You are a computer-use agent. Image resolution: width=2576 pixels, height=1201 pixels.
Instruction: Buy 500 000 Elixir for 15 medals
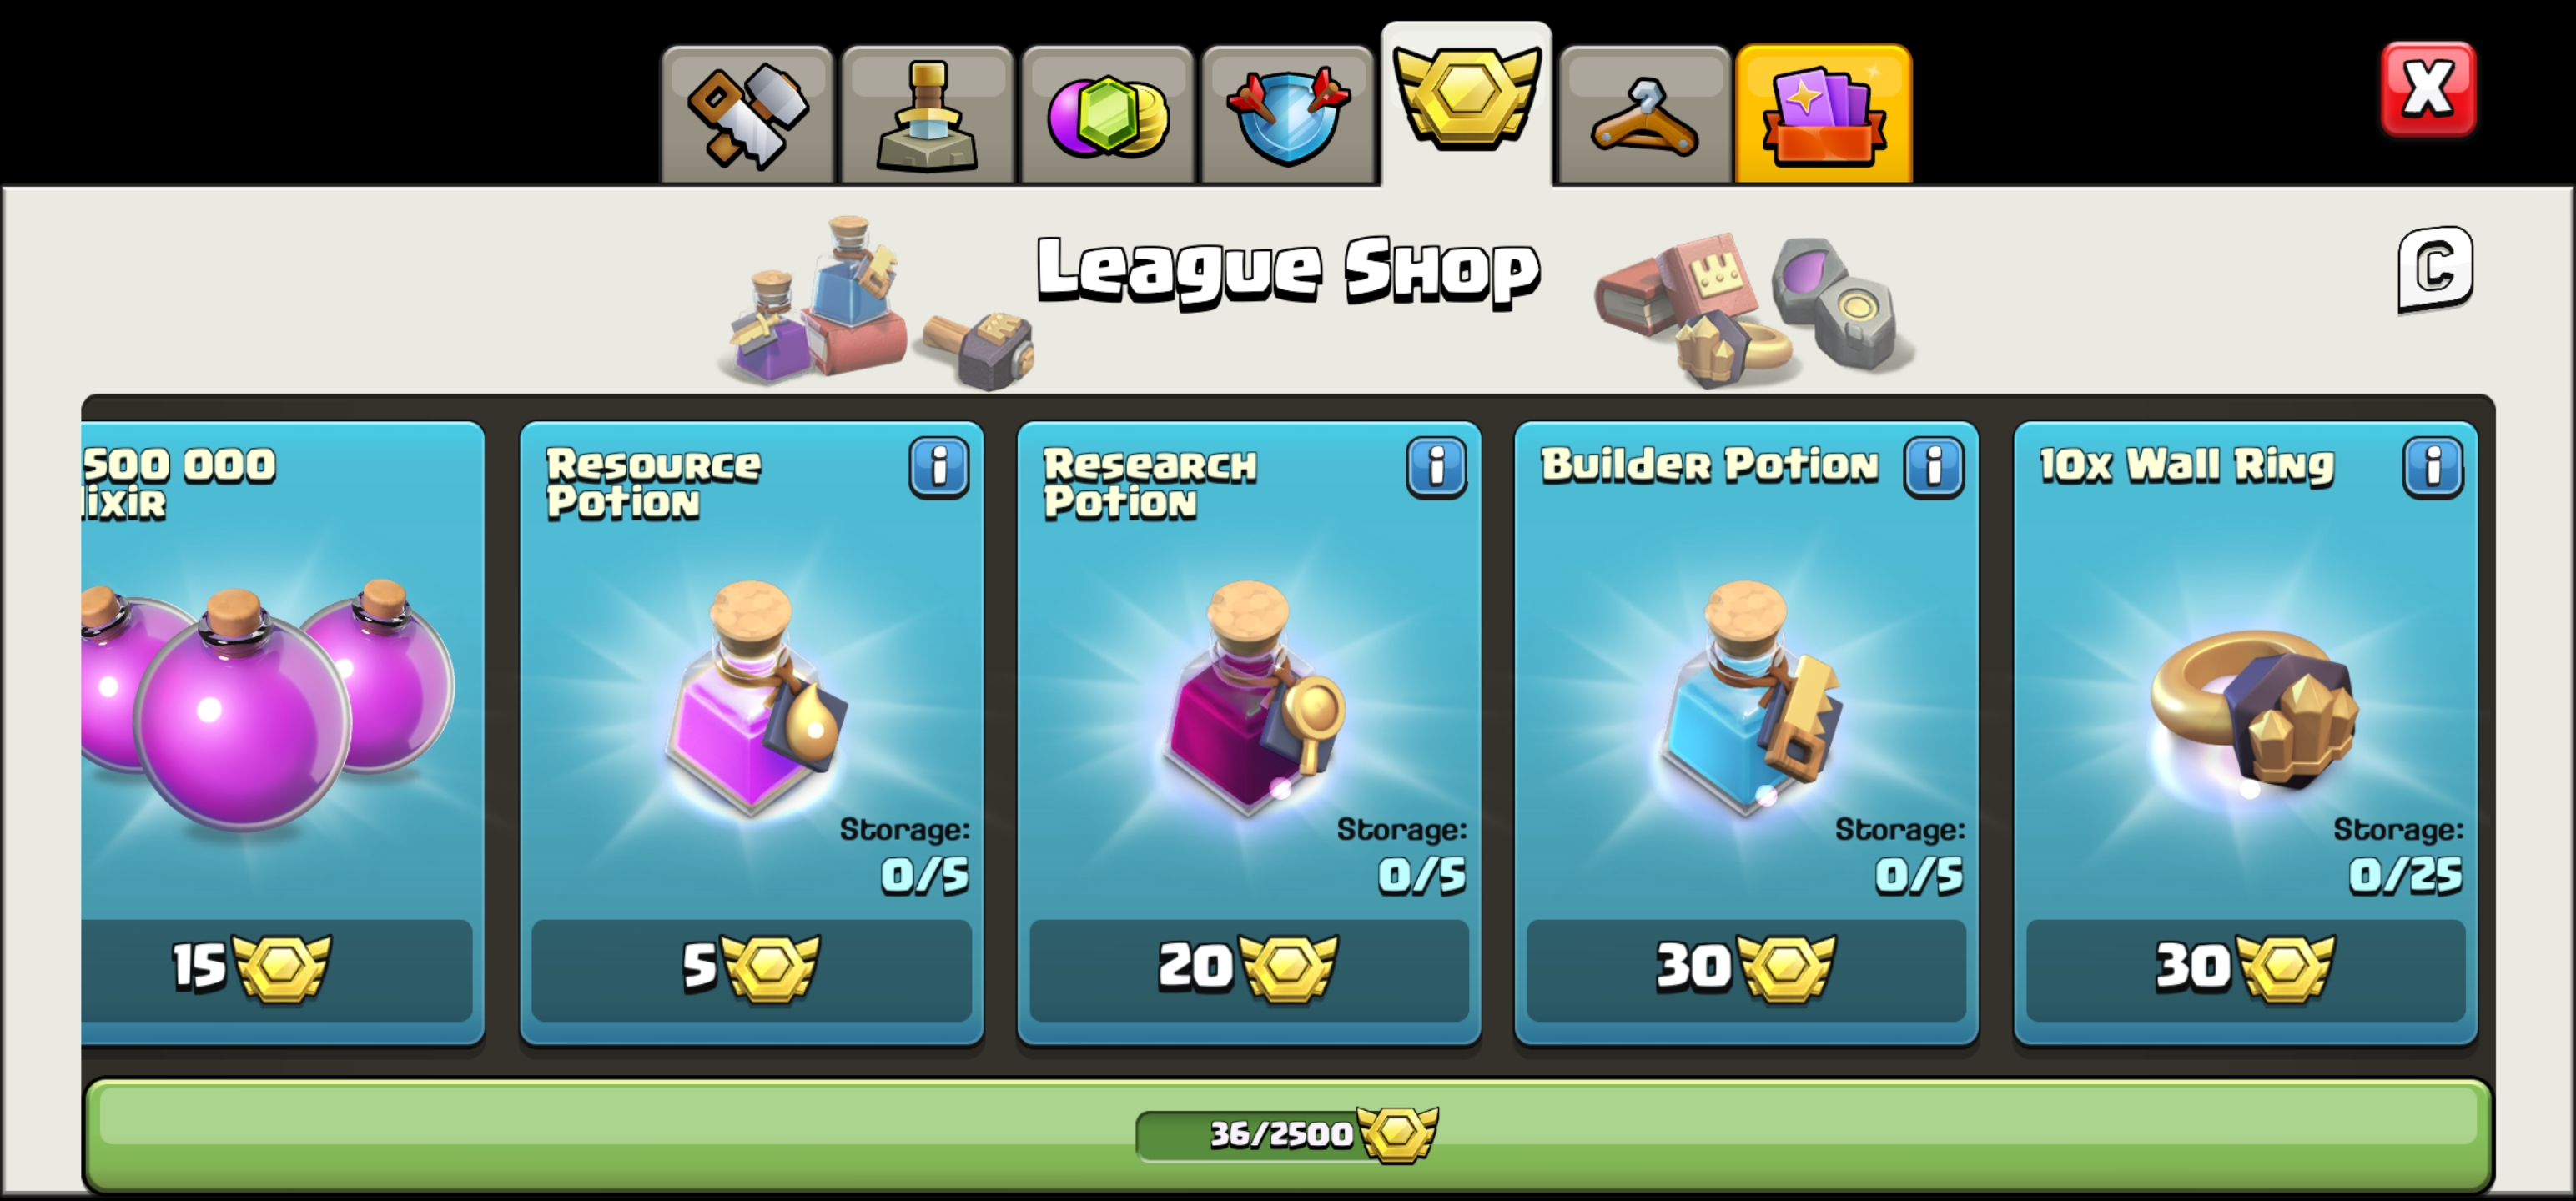click(x=277, y=969)
